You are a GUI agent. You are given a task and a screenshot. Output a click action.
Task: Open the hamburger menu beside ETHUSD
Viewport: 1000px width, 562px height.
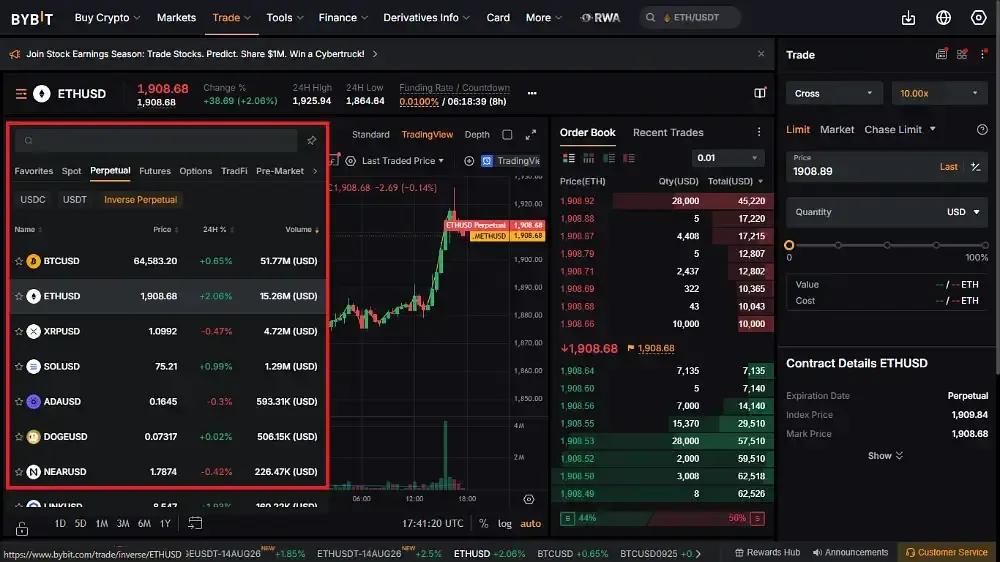21,94
